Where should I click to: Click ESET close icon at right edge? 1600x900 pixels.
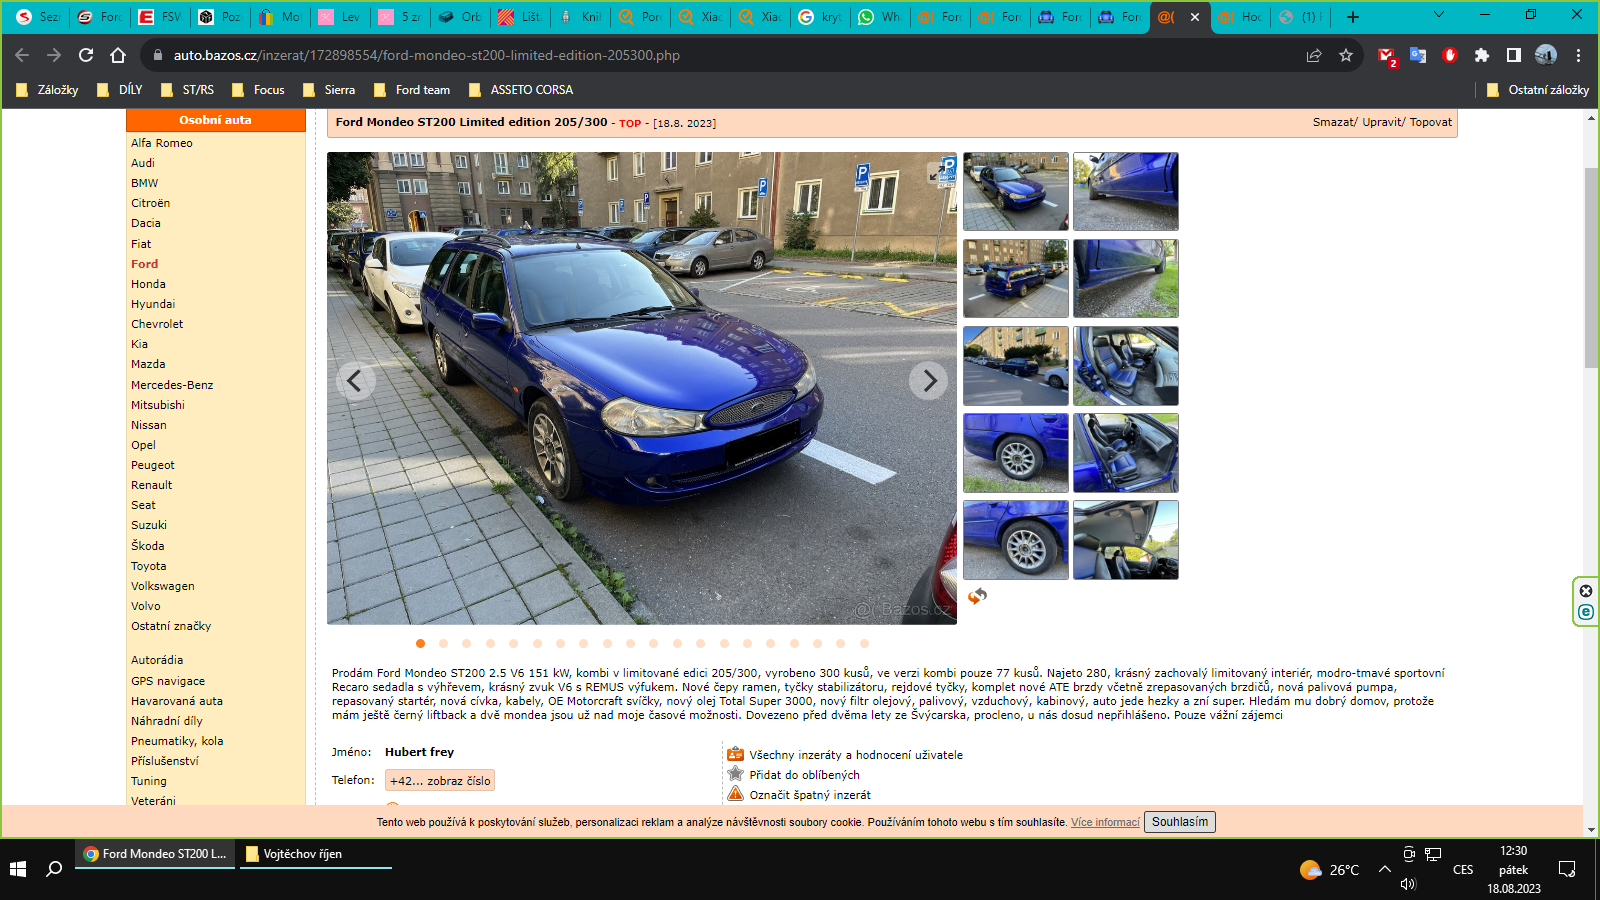click(1586, 591)
